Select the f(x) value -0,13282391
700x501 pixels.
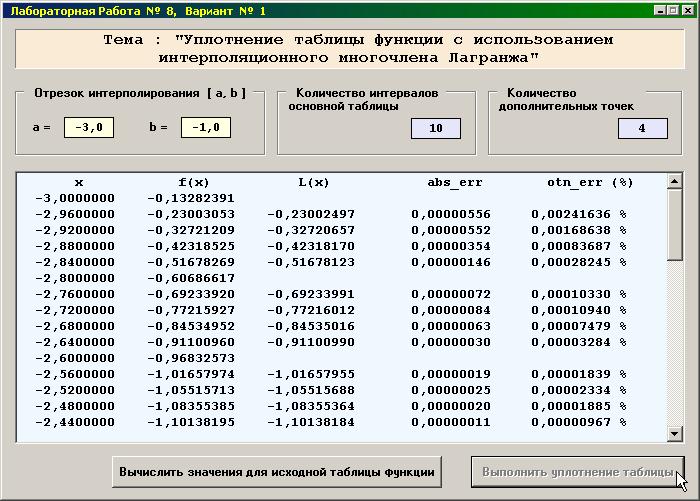click(x=191, y=198)
